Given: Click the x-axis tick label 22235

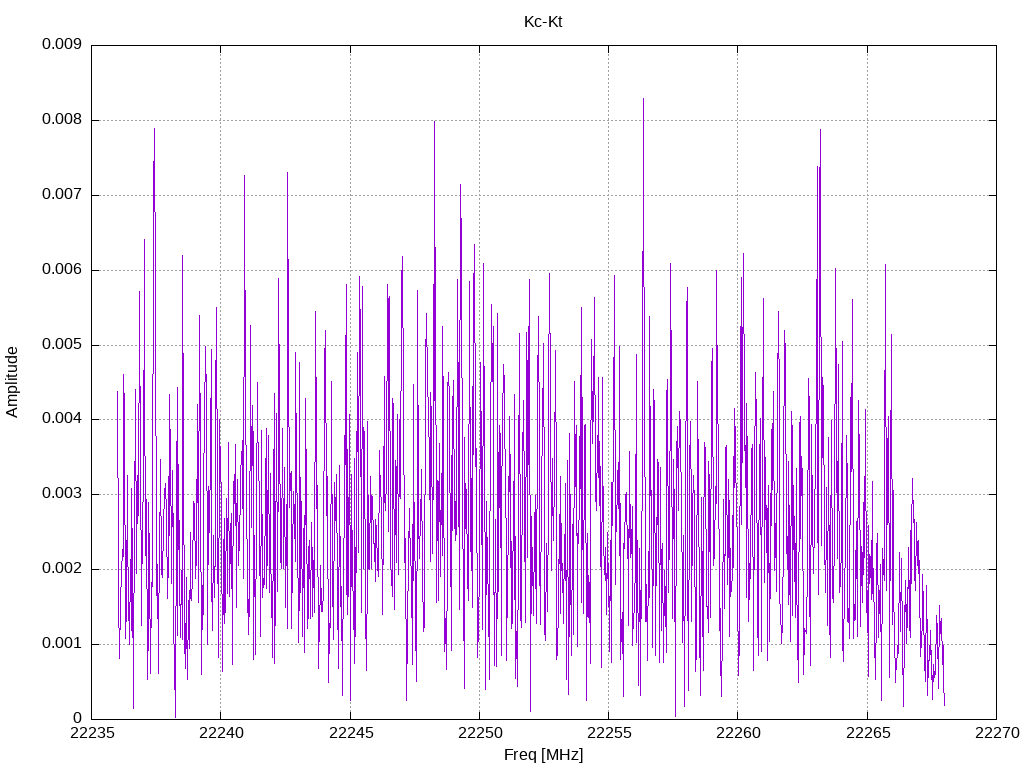Looking at the screenshot, I should click(x=91, y=733).
